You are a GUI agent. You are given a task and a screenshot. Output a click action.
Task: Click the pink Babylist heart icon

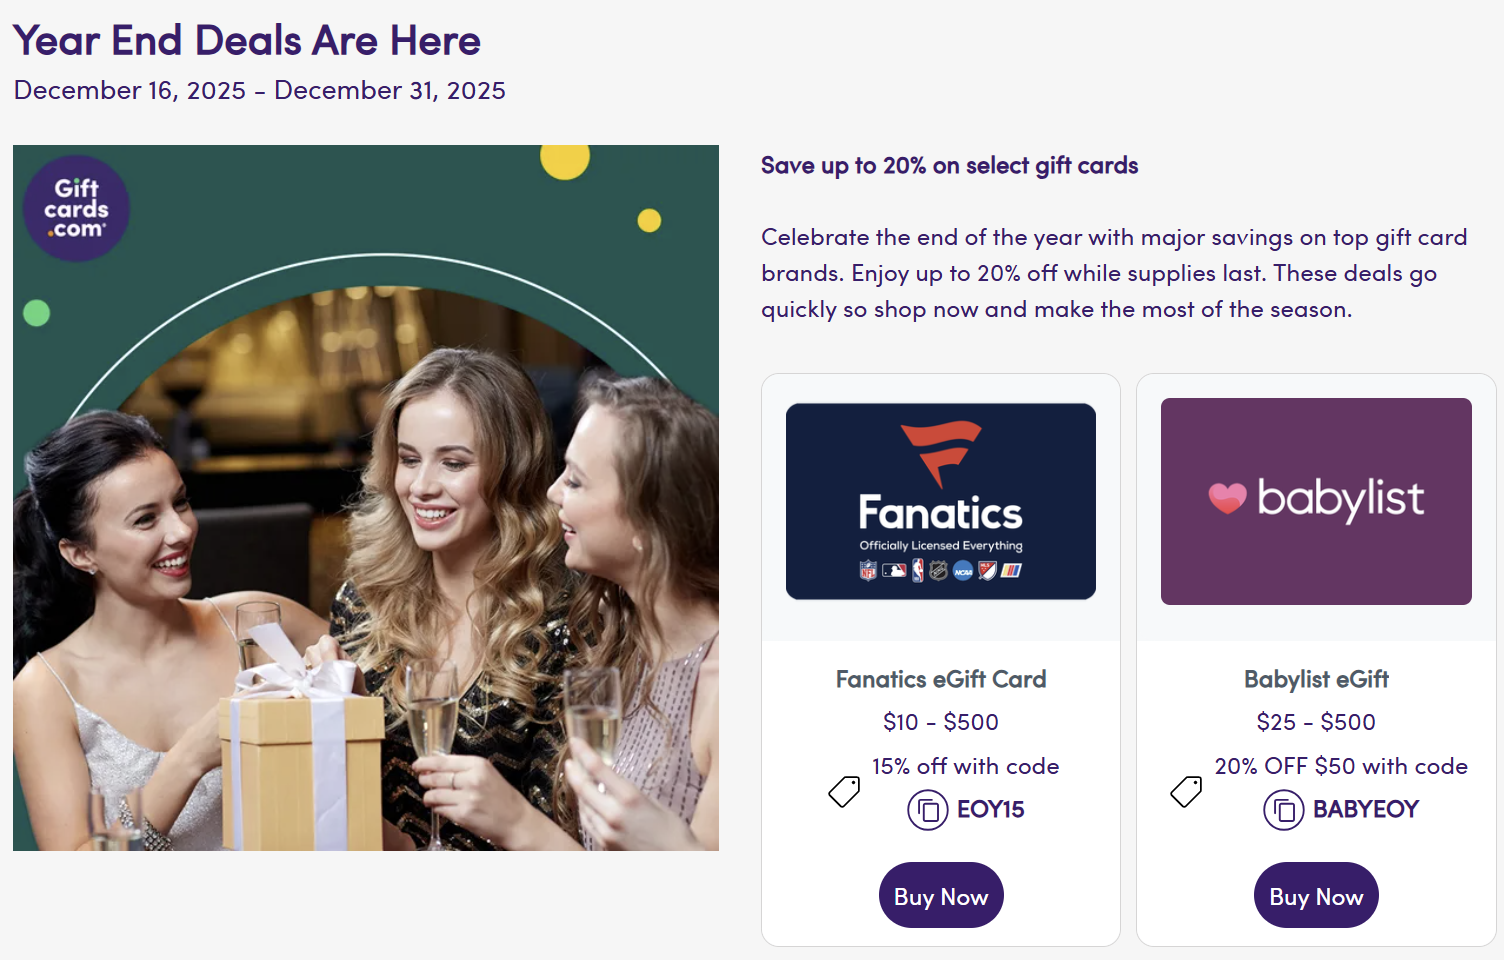(x=1227, y=497)
